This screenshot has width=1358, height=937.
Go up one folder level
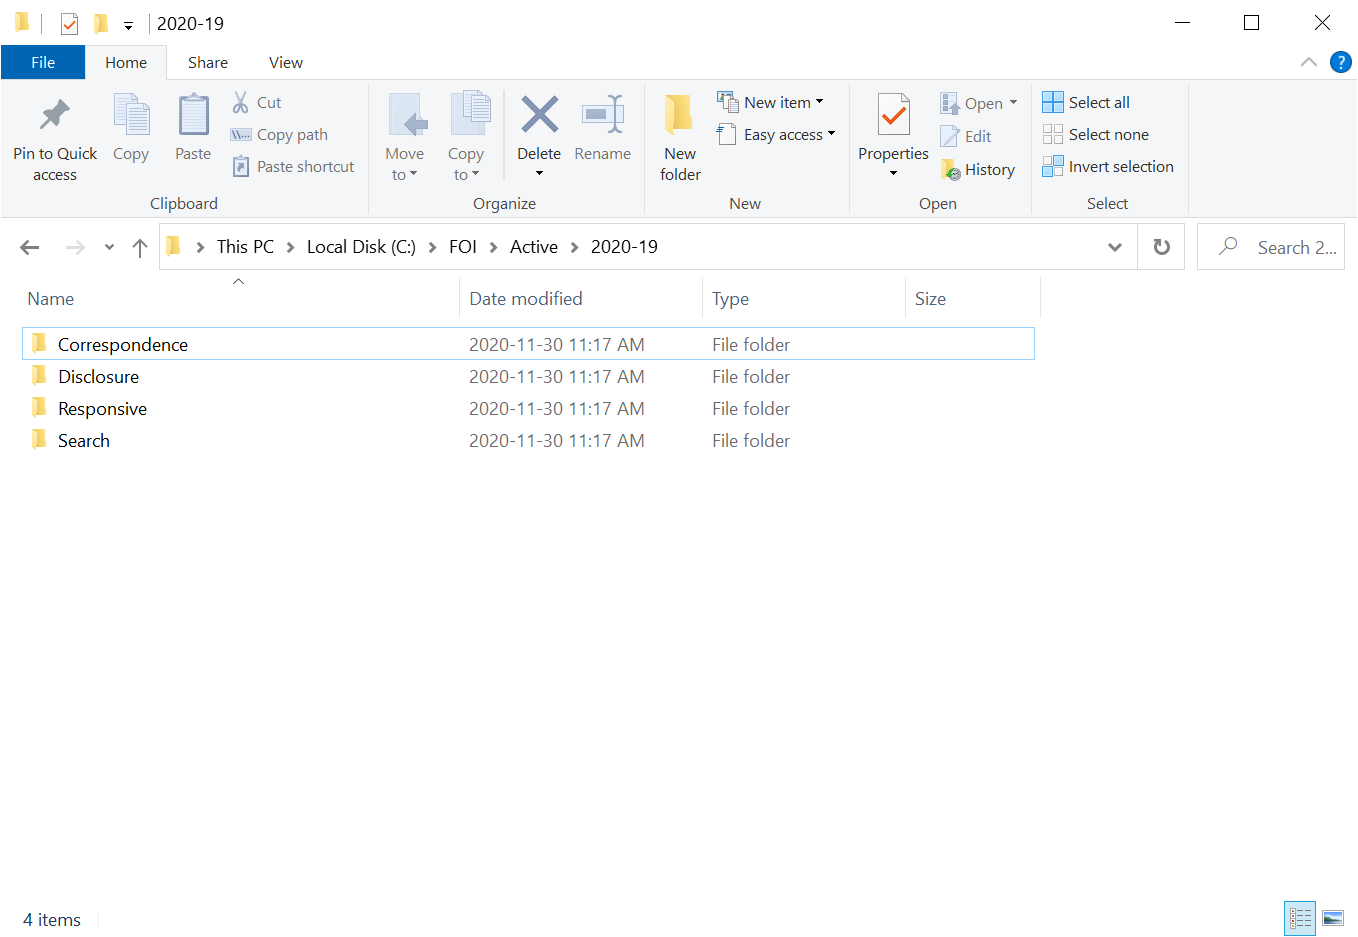[x=140, y=247]
